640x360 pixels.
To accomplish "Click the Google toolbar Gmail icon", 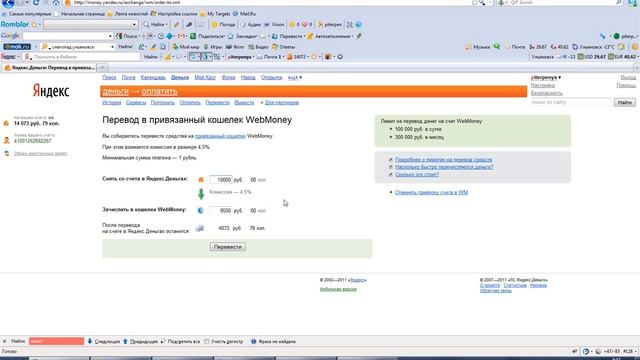I will pyautogui.click(x=181, y=36).
